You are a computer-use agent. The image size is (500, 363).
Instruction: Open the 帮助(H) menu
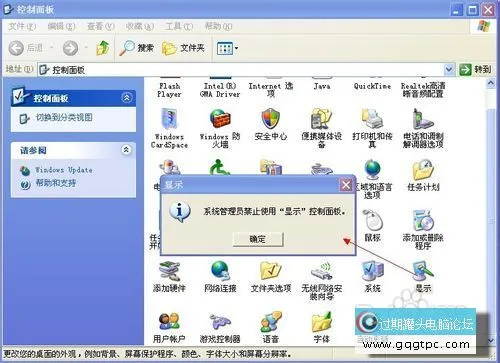(x=218, y=26)
